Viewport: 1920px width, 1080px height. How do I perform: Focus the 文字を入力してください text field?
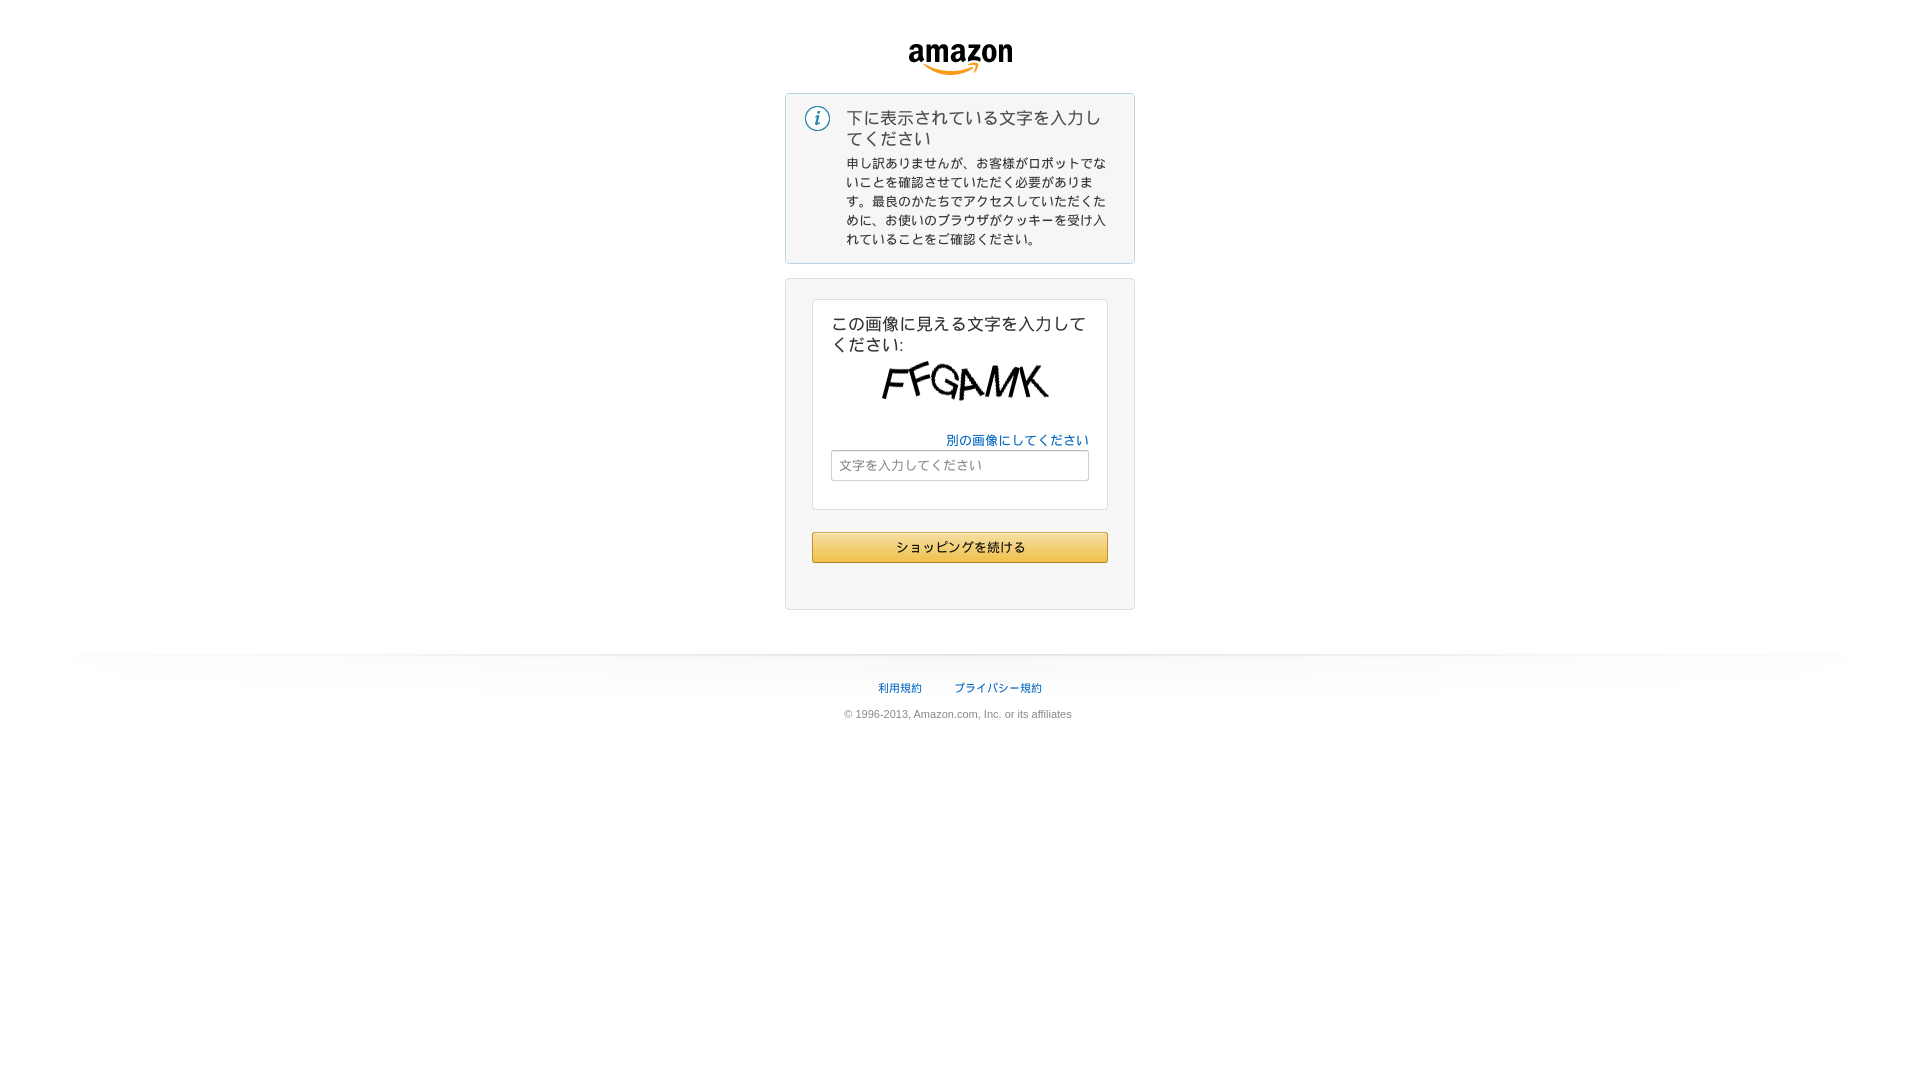click(960, 466)
